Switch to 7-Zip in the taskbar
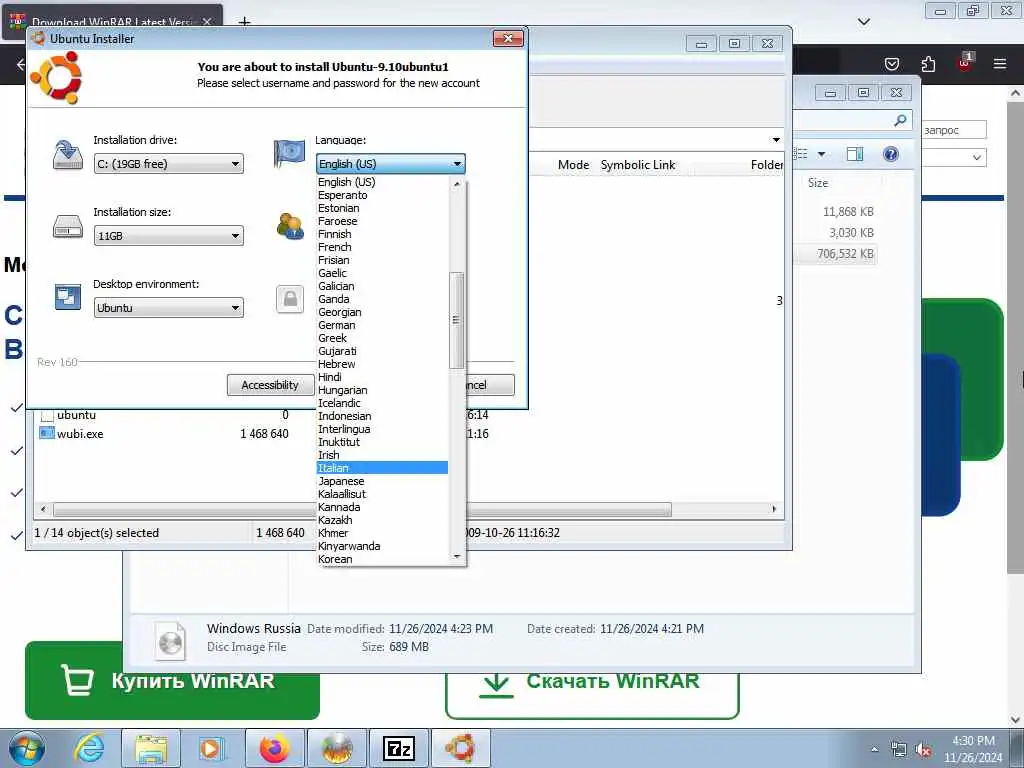Image resolution: width=1024 pixels, height=768 pixels. pos(398,748)
